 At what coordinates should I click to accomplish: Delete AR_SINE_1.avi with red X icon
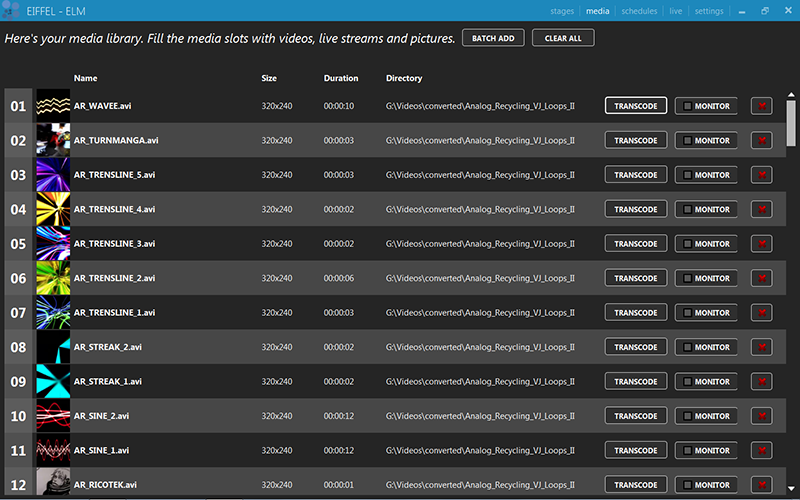coord(761,450)
